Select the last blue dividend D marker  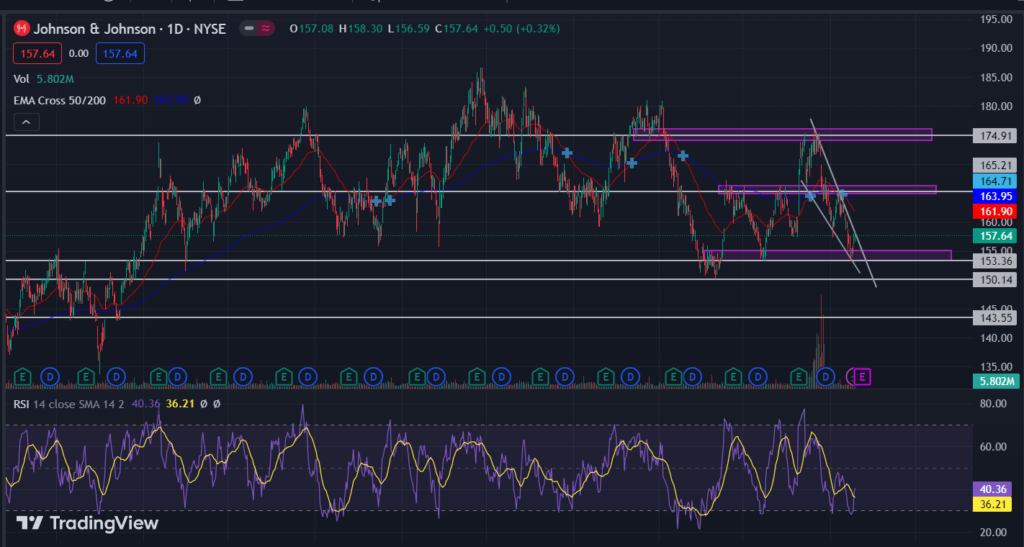coord(825,377)
